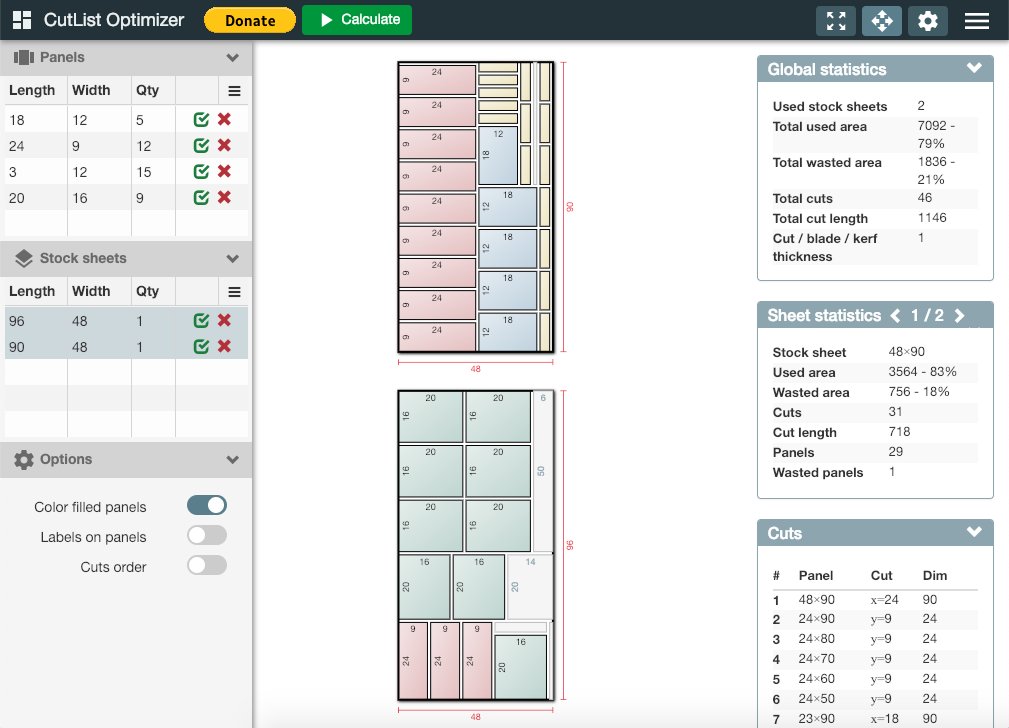Screen dimensions: 1009x728
Task: Edit length 96 in stock sheets table
Action: [x=36, y=321]
